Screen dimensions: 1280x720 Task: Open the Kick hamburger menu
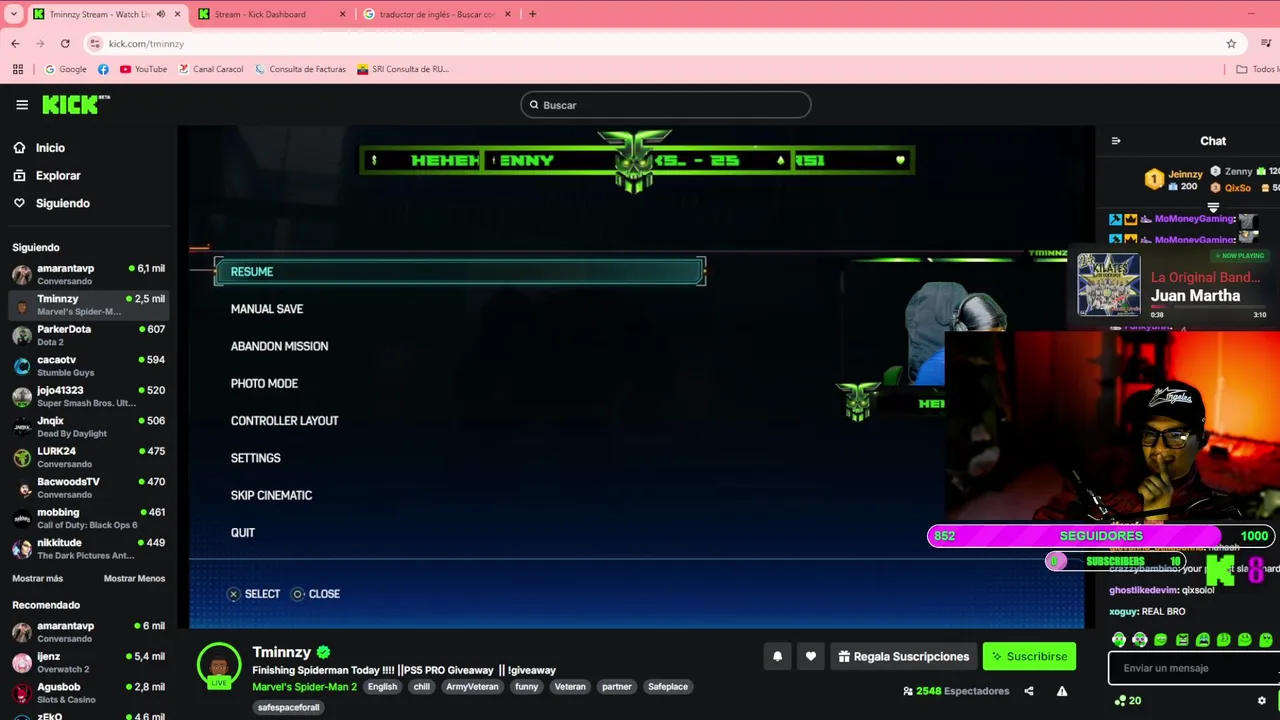22,105
